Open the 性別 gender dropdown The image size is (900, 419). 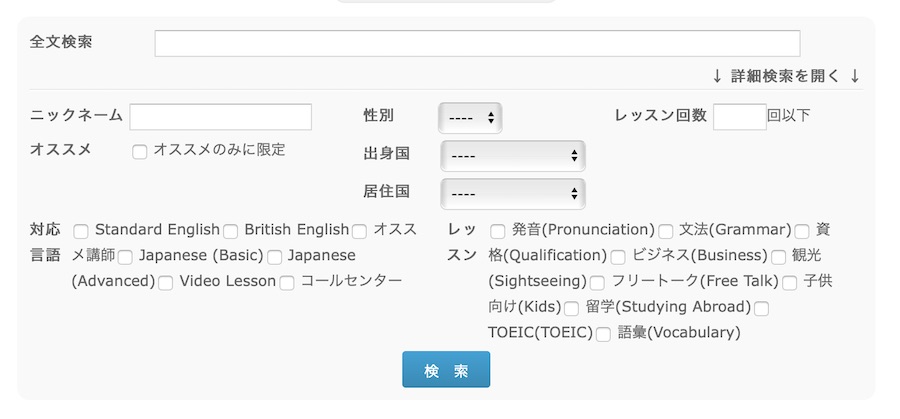click(x=469, y=118)
